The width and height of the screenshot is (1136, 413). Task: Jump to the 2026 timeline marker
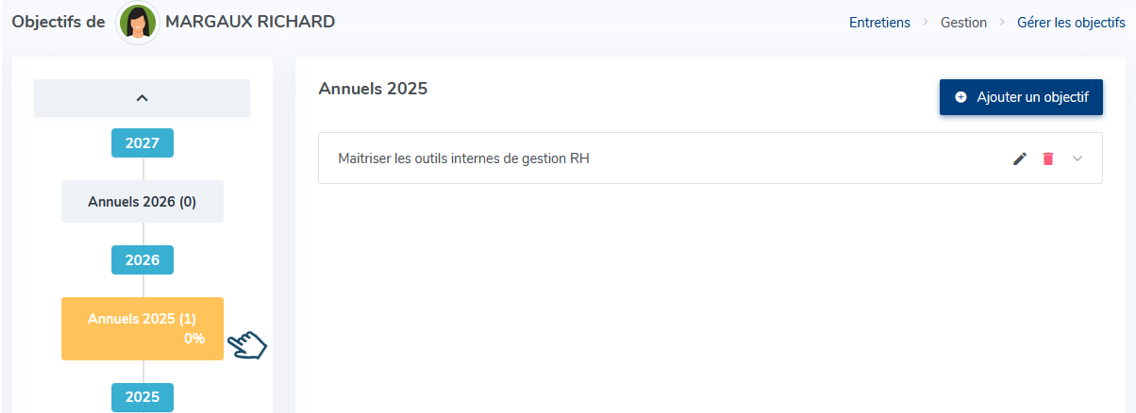coord(142,260)
